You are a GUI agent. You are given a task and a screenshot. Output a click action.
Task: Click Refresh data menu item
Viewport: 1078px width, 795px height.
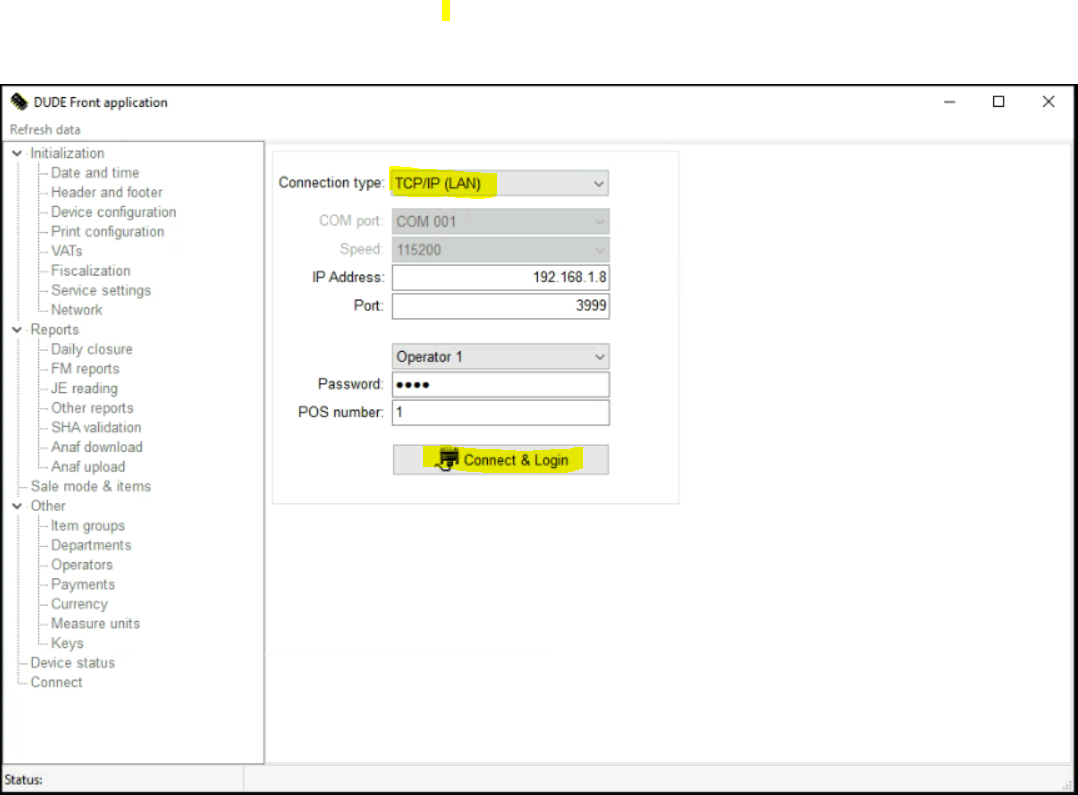pos(45,129)
